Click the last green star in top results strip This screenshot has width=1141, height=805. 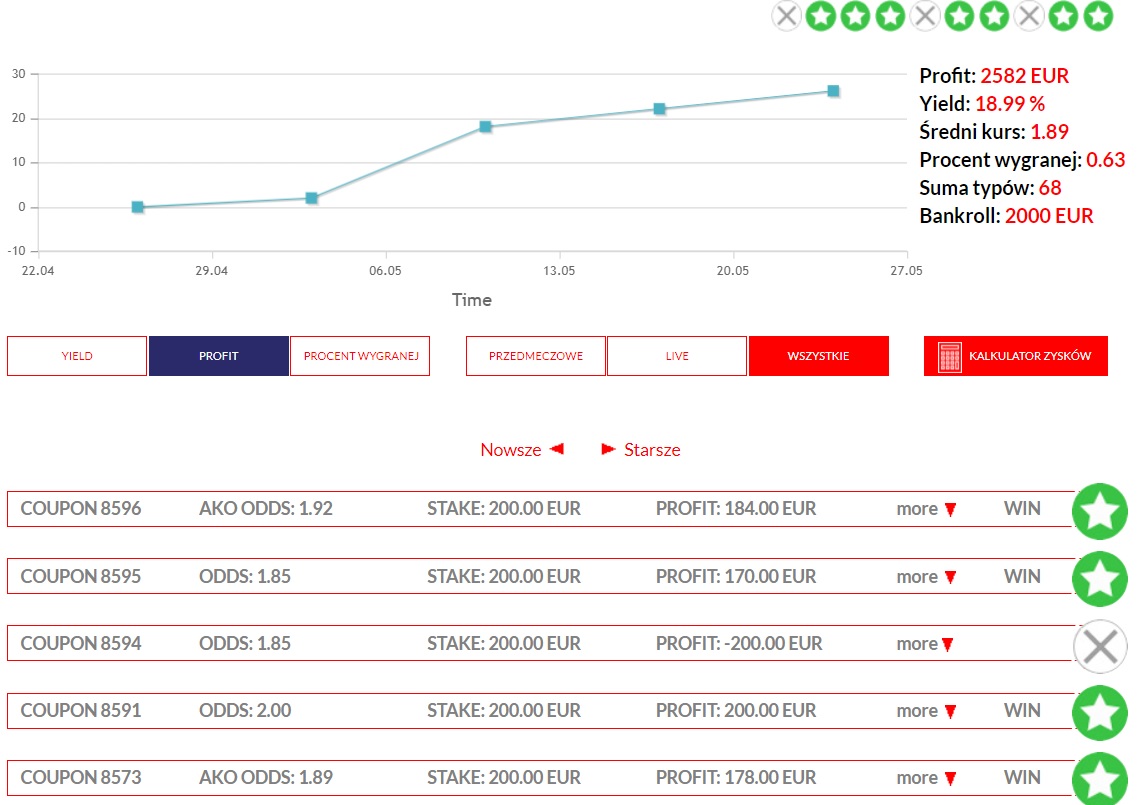pyautogui.click(x=1097, y=16)
